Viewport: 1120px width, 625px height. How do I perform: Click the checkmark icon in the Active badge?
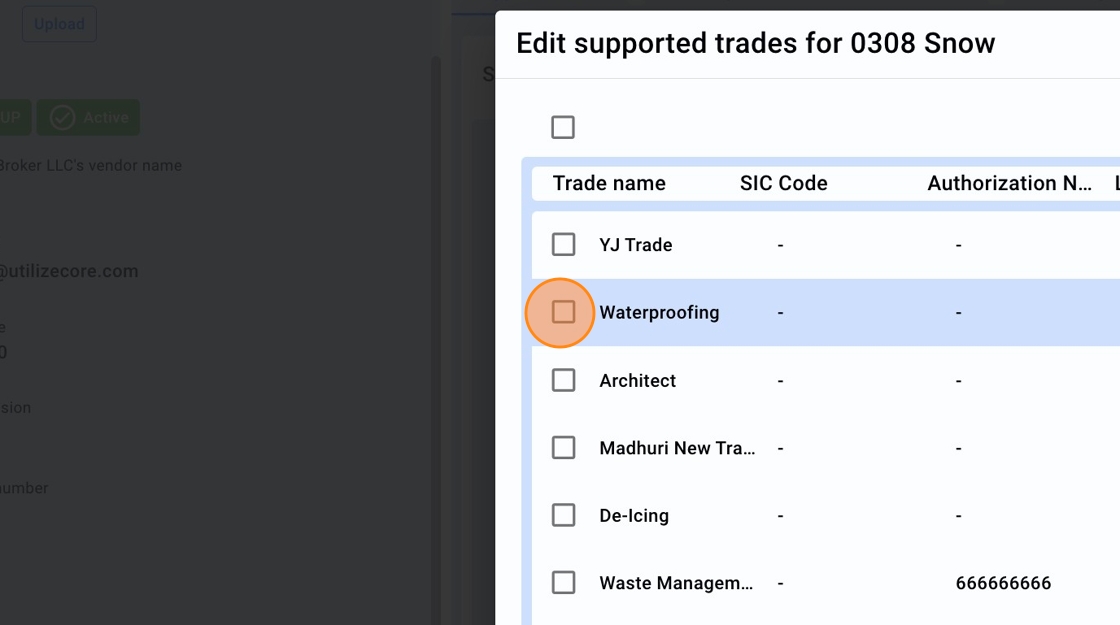pyautogui.click(x=63, y=118)
